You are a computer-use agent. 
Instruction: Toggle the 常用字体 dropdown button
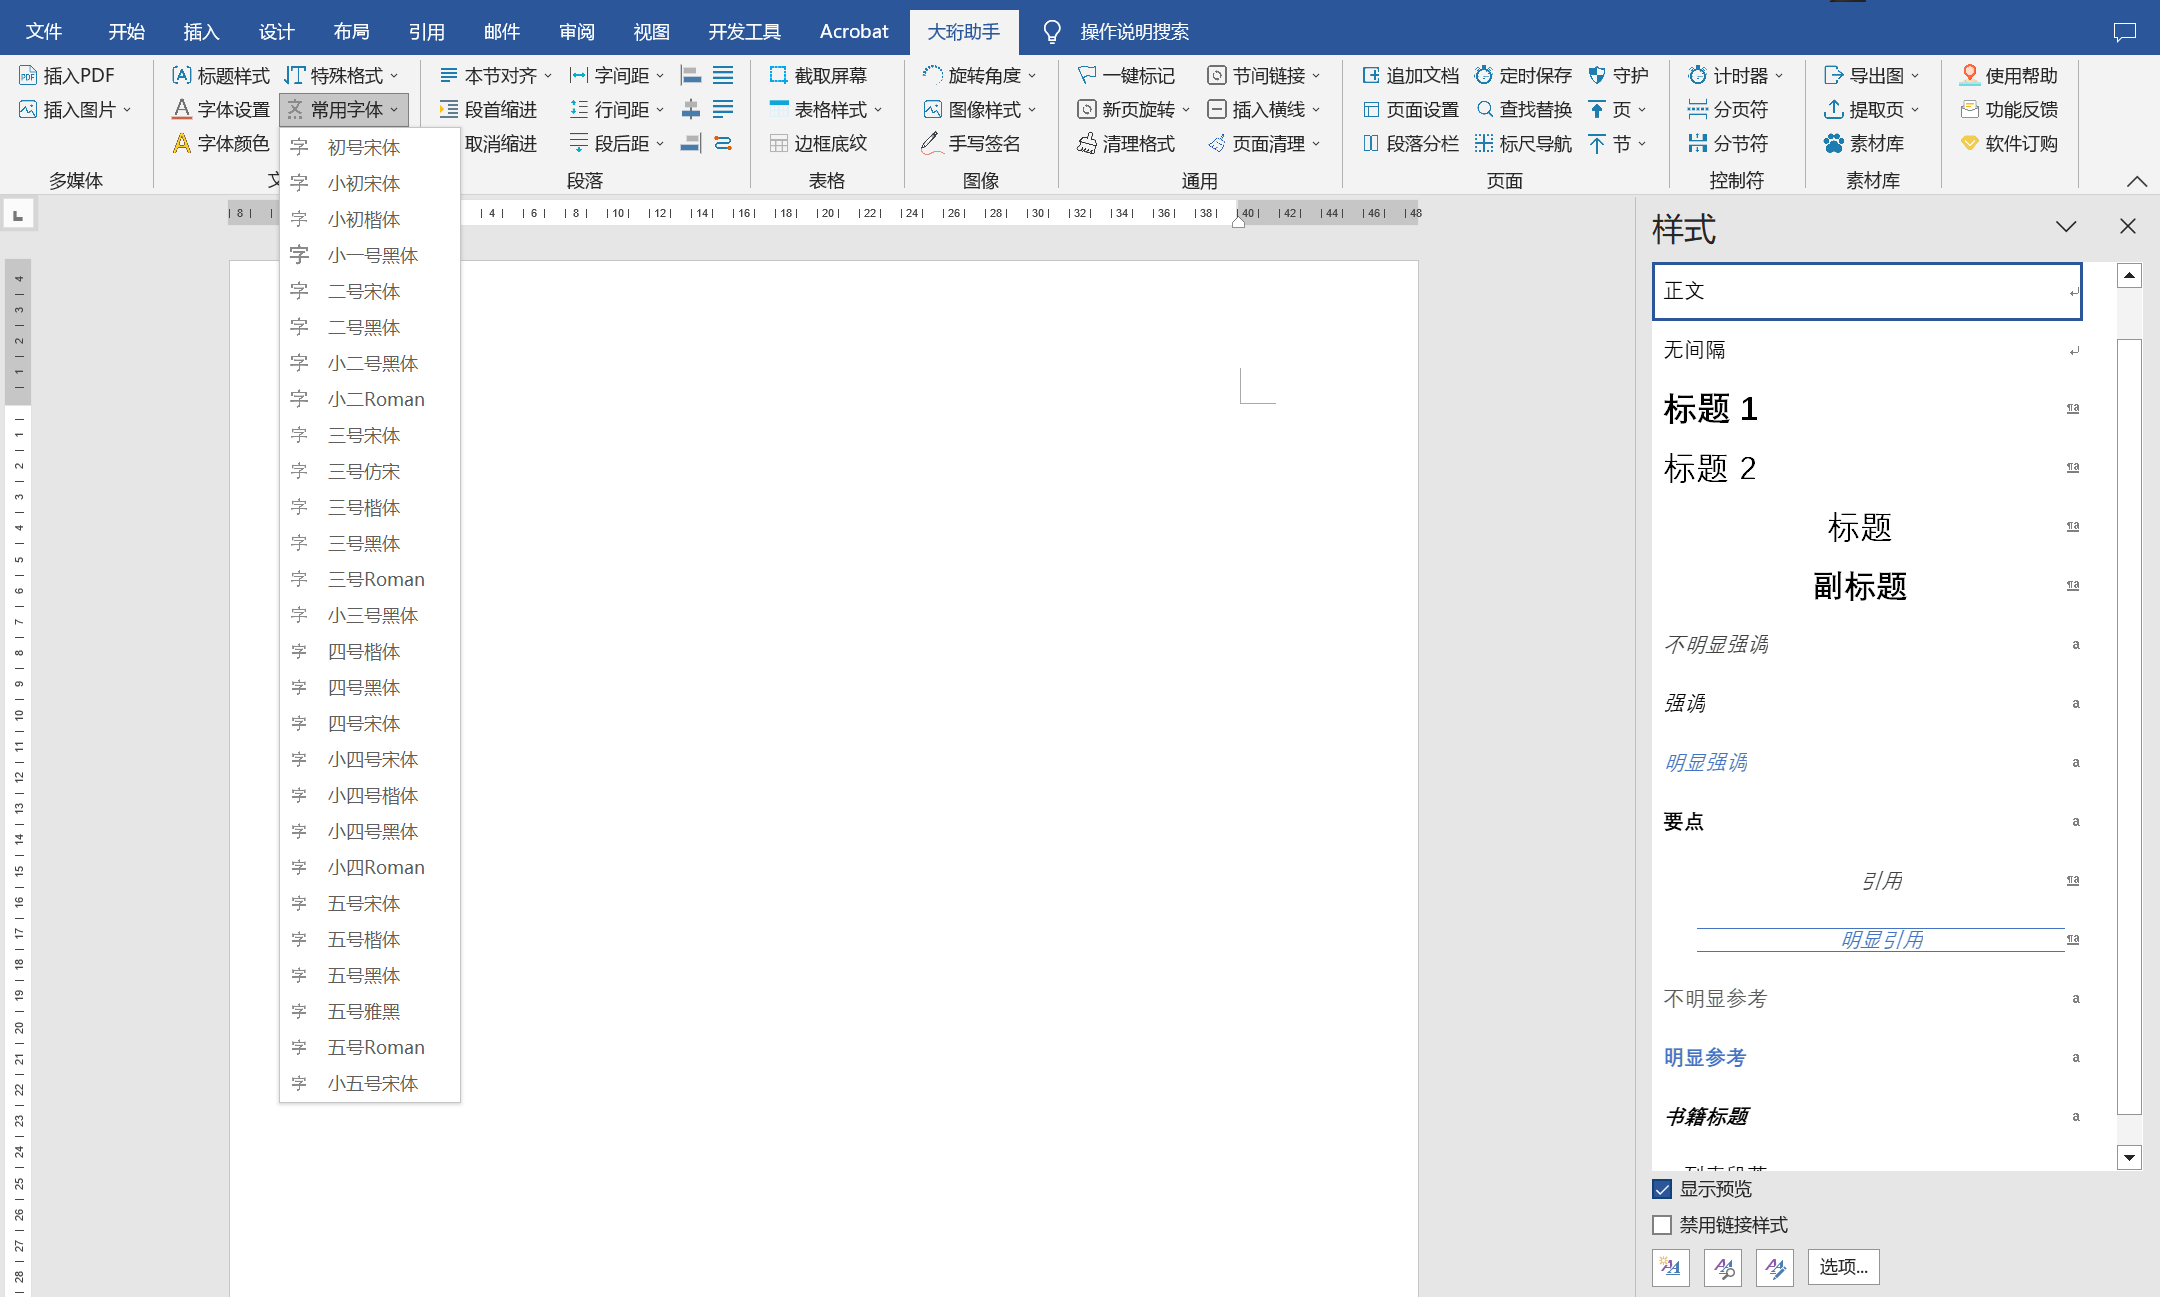click(344, 109)
